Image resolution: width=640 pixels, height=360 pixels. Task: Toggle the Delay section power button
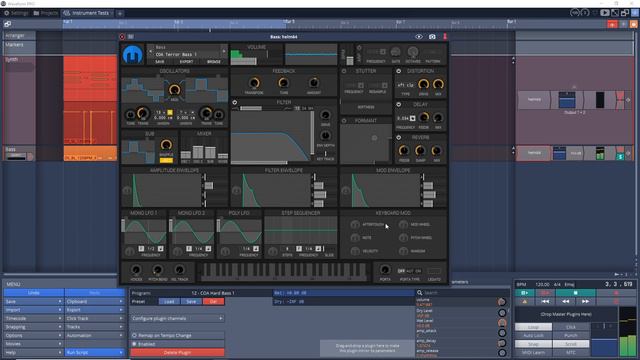tap(398, 104)
